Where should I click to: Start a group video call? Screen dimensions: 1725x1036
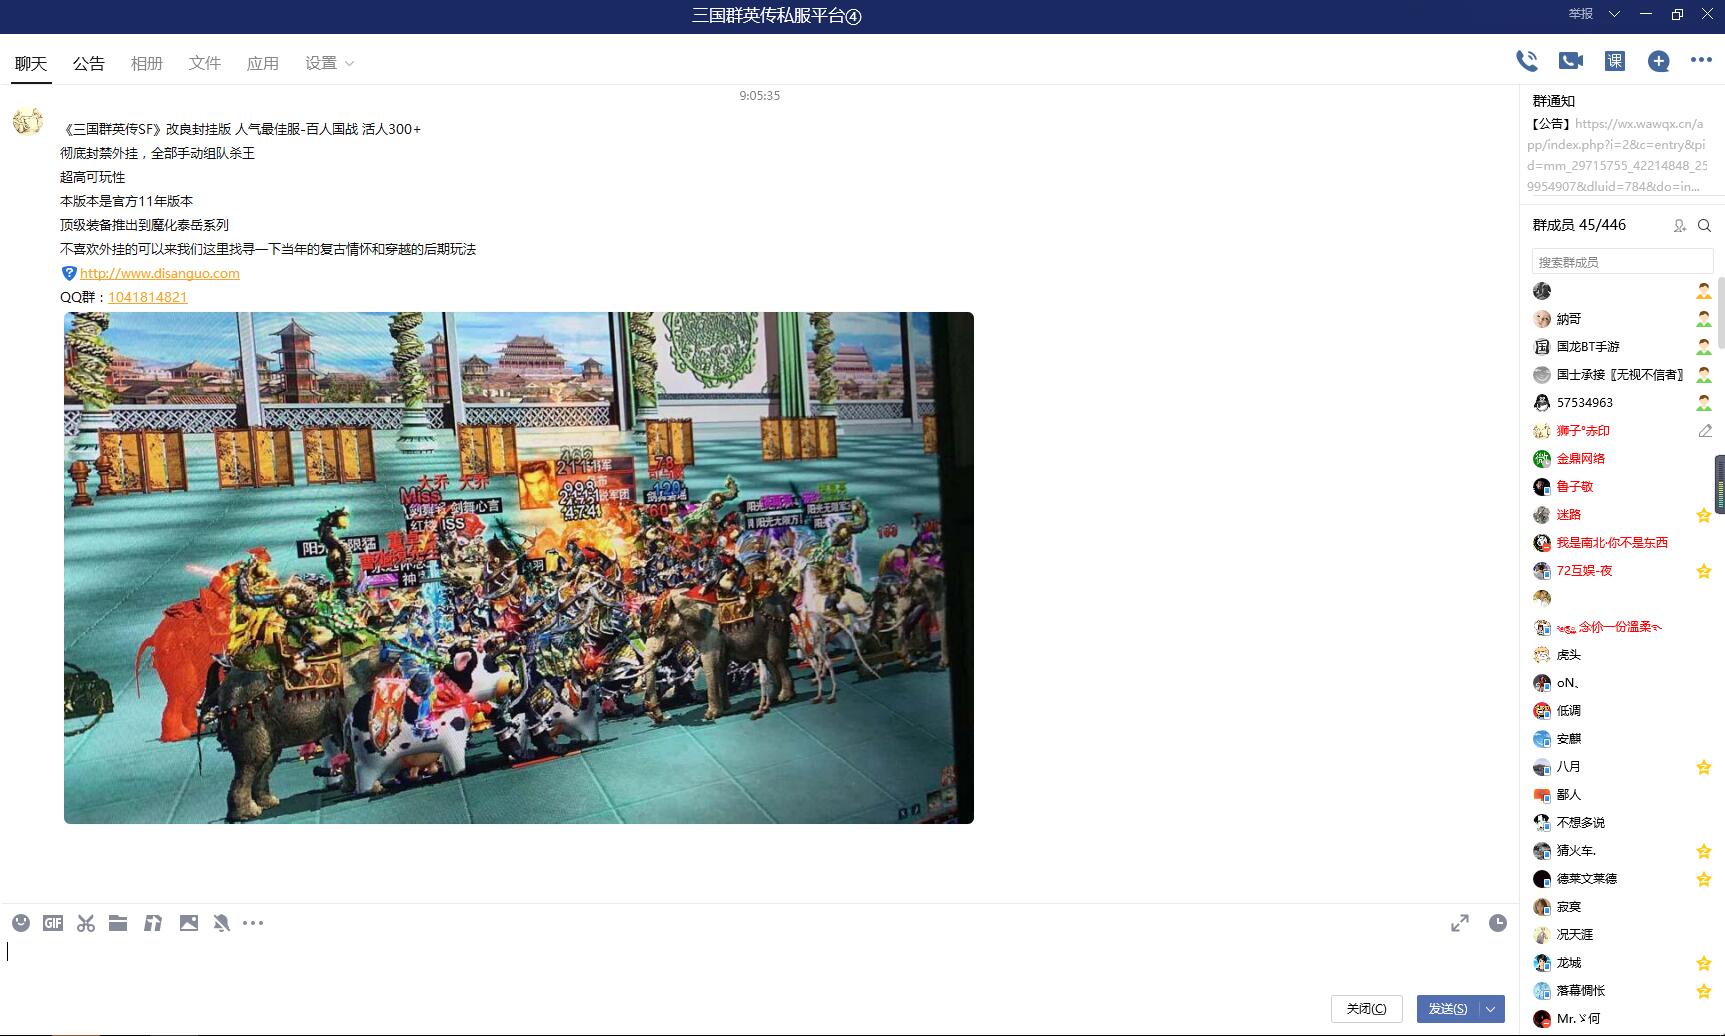[x=1571, y=61]
